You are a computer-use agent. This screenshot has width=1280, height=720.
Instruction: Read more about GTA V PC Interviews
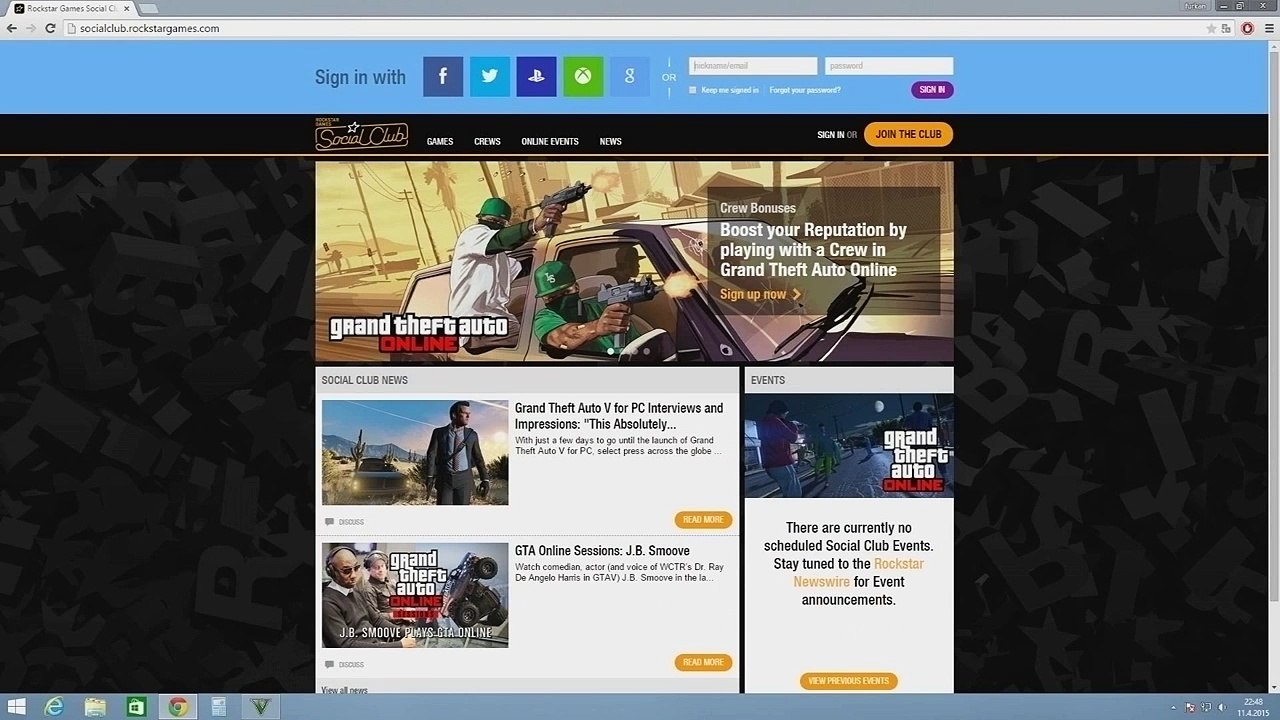coord(703,520)
